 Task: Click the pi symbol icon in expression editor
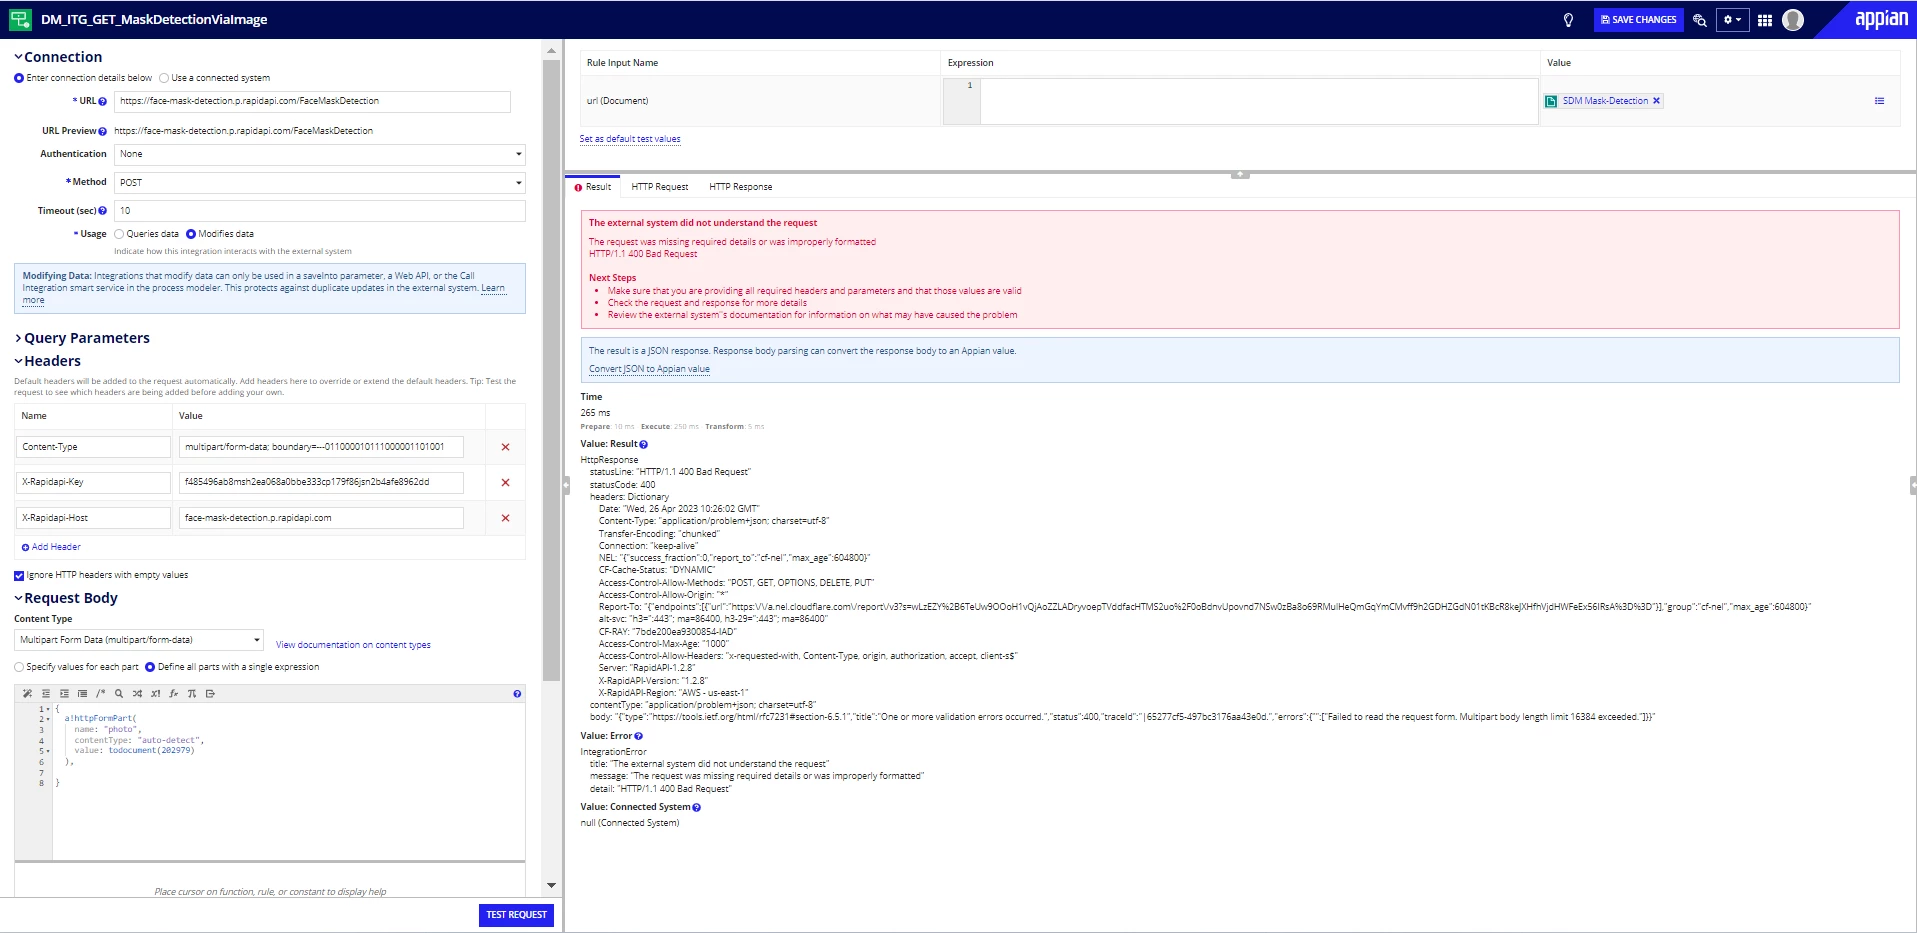[x=192, y=693]
